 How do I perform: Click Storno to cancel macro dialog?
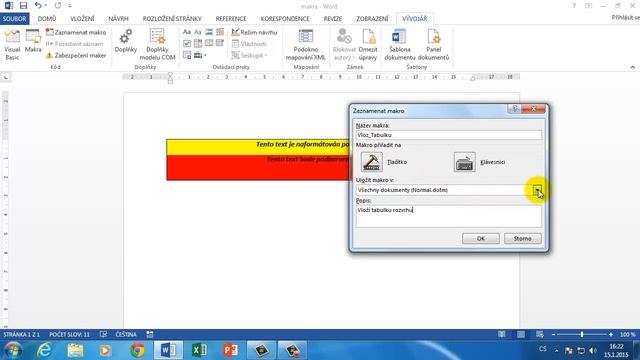(522, 238)
